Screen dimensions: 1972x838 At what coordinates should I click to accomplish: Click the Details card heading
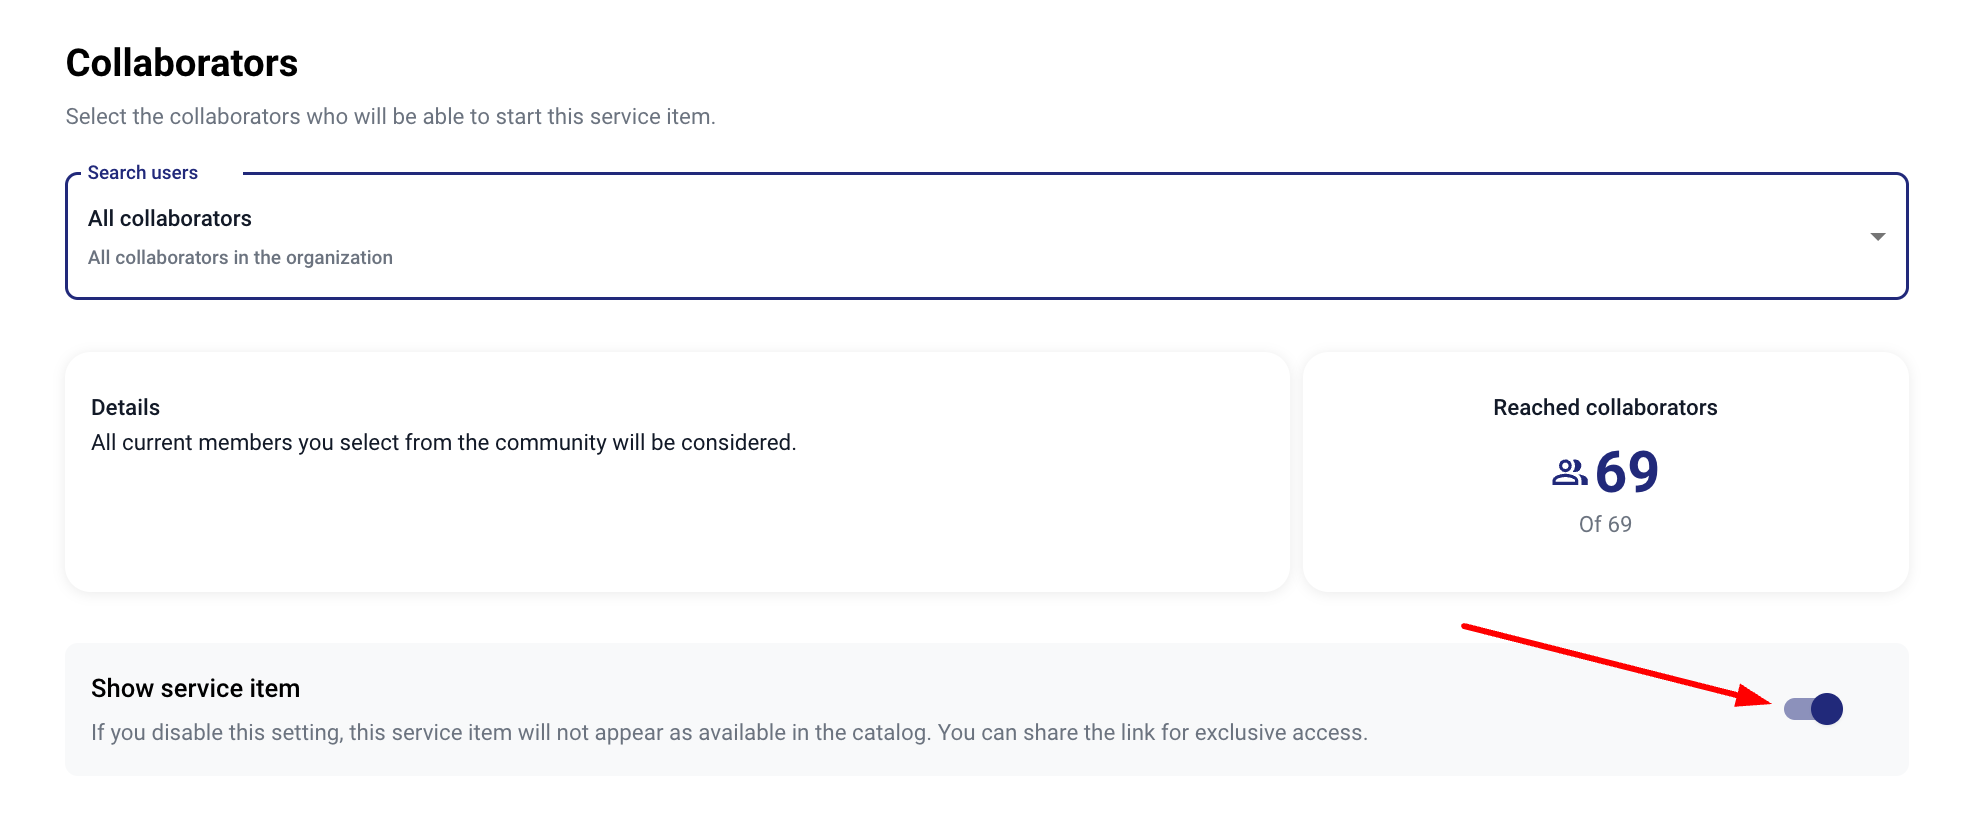coord(125,408)
